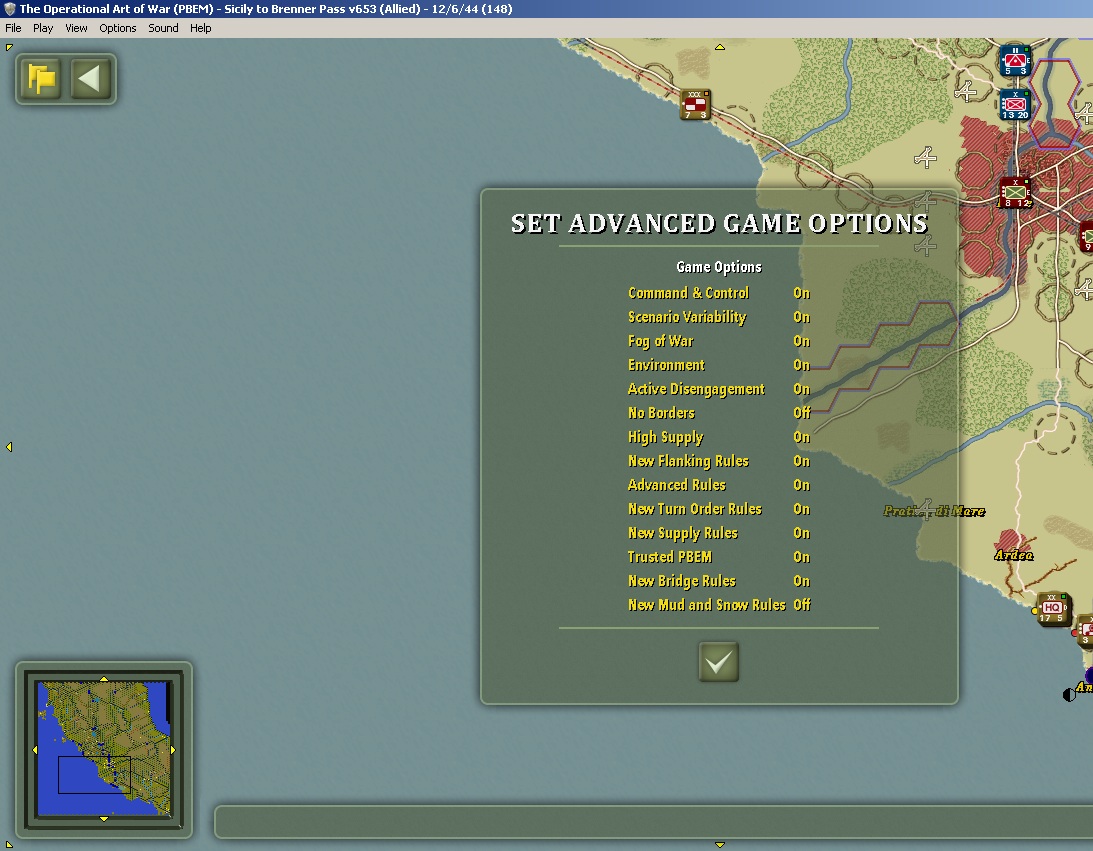Toggle the Command & Control option

[x=719, y=293]
